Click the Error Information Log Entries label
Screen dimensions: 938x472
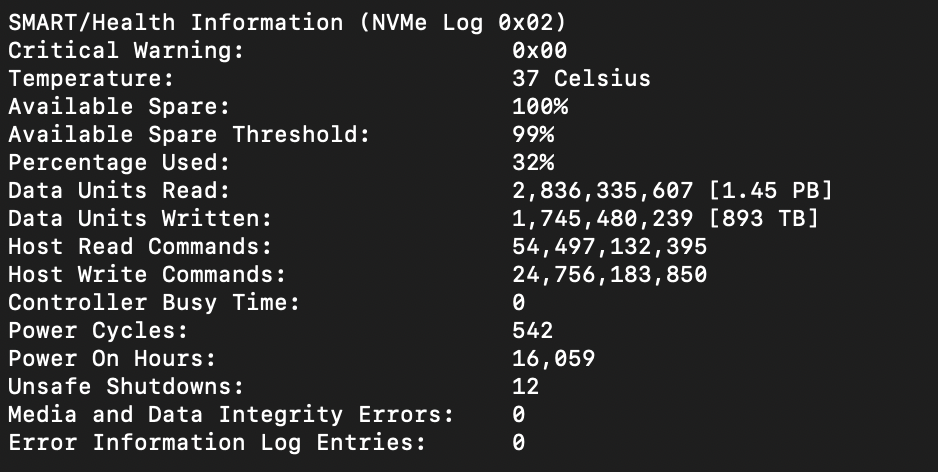tap(217, 443)
